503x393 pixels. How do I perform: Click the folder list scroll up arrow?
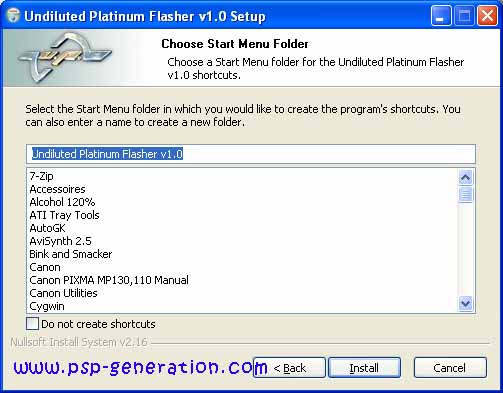(465, 177)
